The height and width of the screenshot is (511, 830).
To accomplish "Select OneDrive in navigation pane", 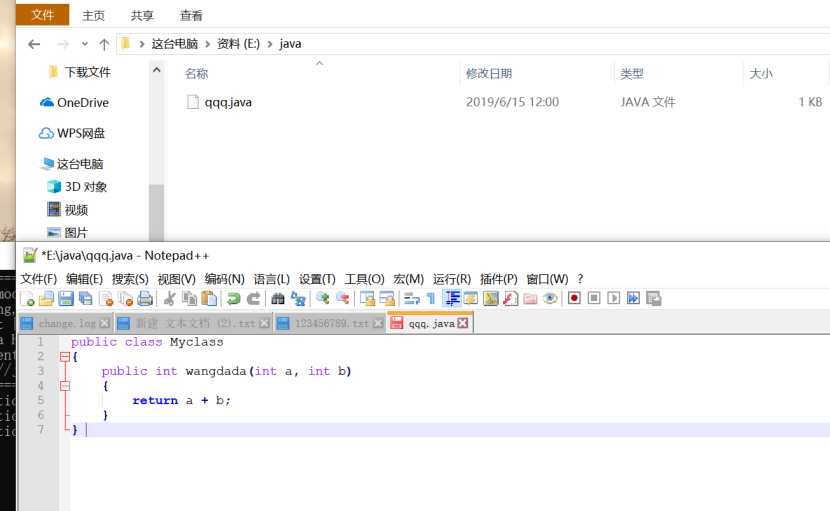I will pyautogui.click(x=74, y=103).
